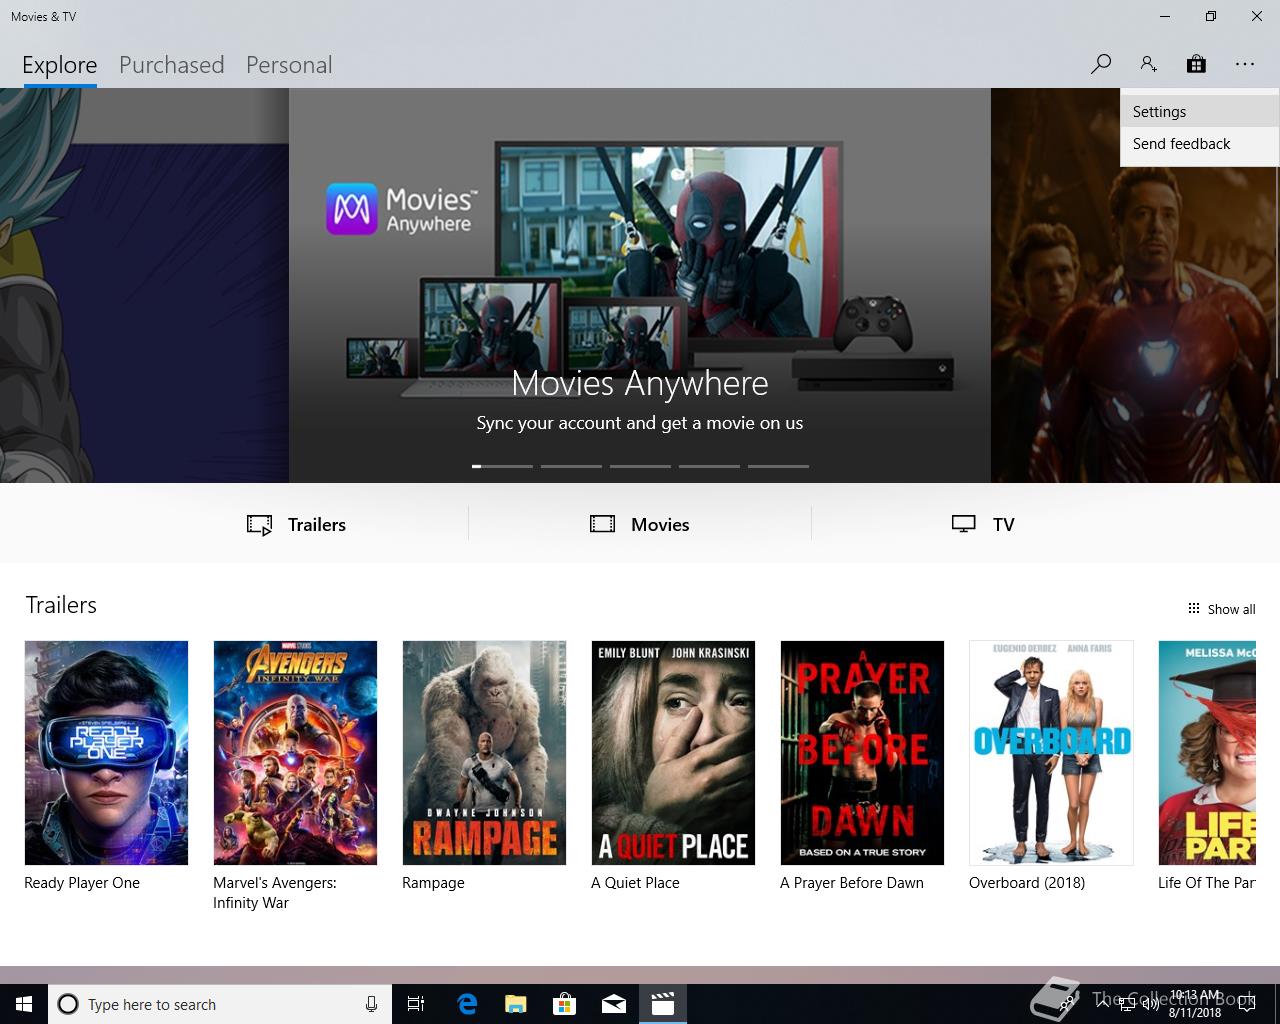1280x1024 pixels.
Task: Select Settings from the menu
Action: (1200, 112)
